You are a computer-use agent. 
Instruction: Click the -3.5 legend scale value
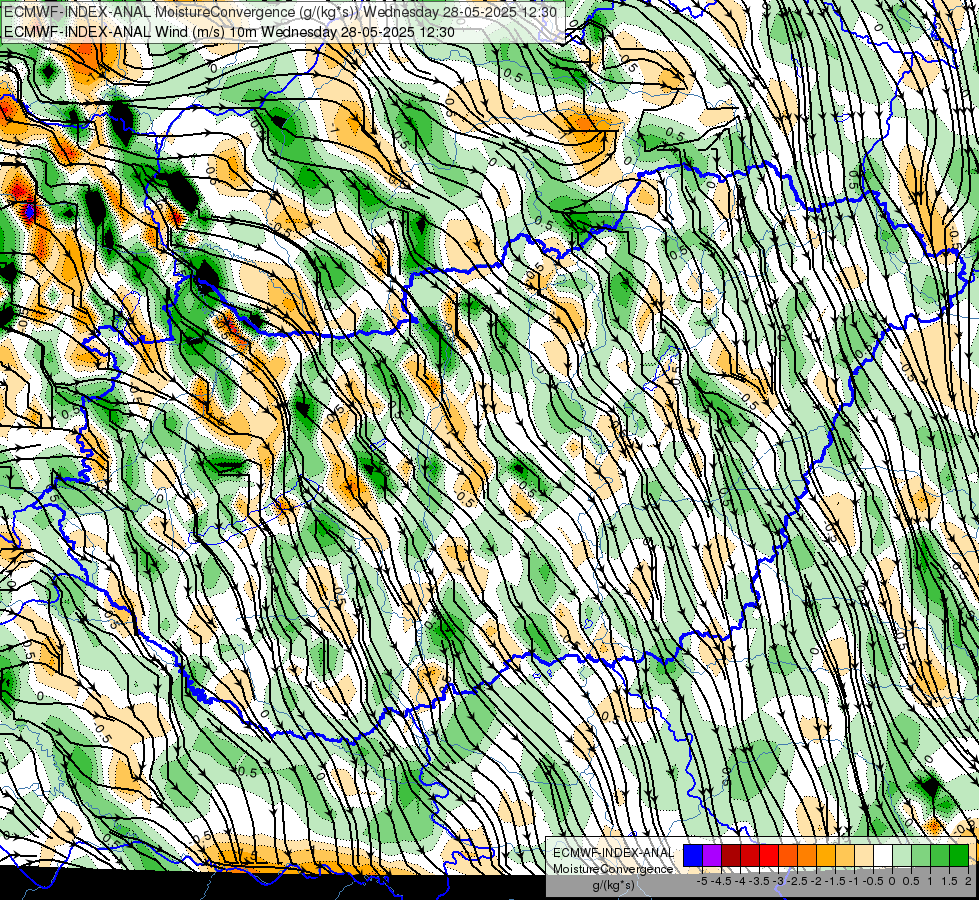760,881
